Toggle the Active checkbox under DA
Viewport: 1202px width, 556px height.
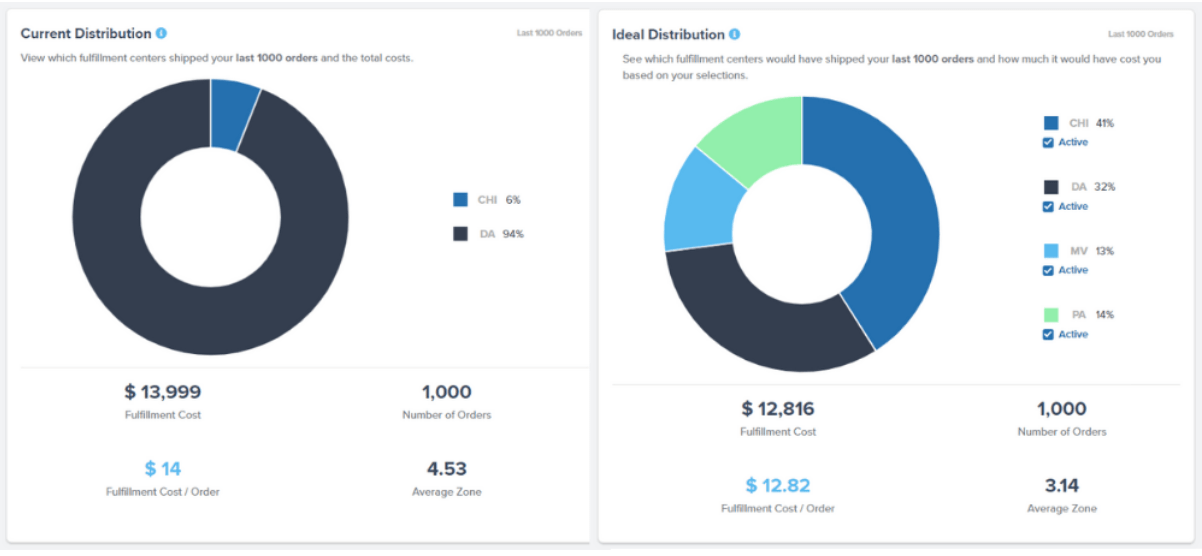point(1048,207)
